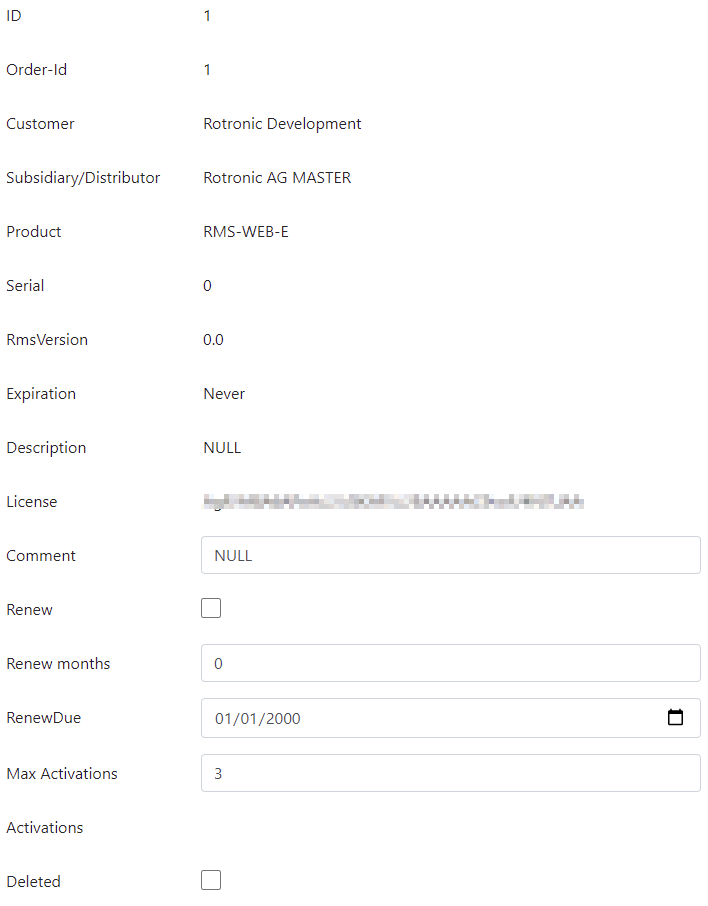This screenshot has height=906, width=708.
Task: Click the Subsidiary/Distributor label
Action: click(x=83, y=178)
